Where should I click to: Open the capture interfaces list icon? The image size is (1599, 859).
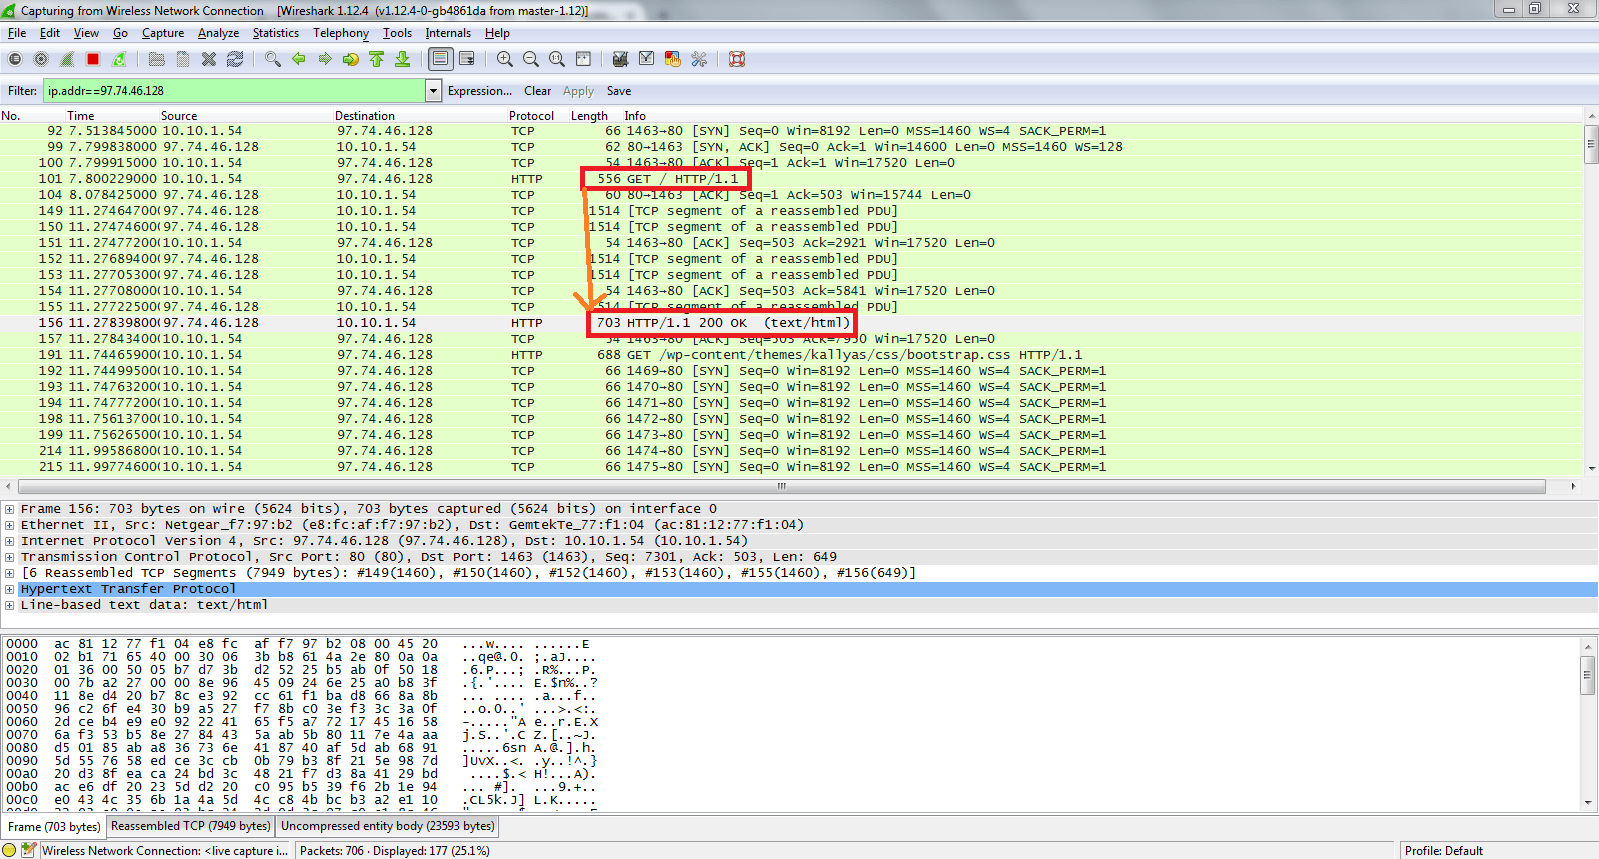click(x=15, y=59)
